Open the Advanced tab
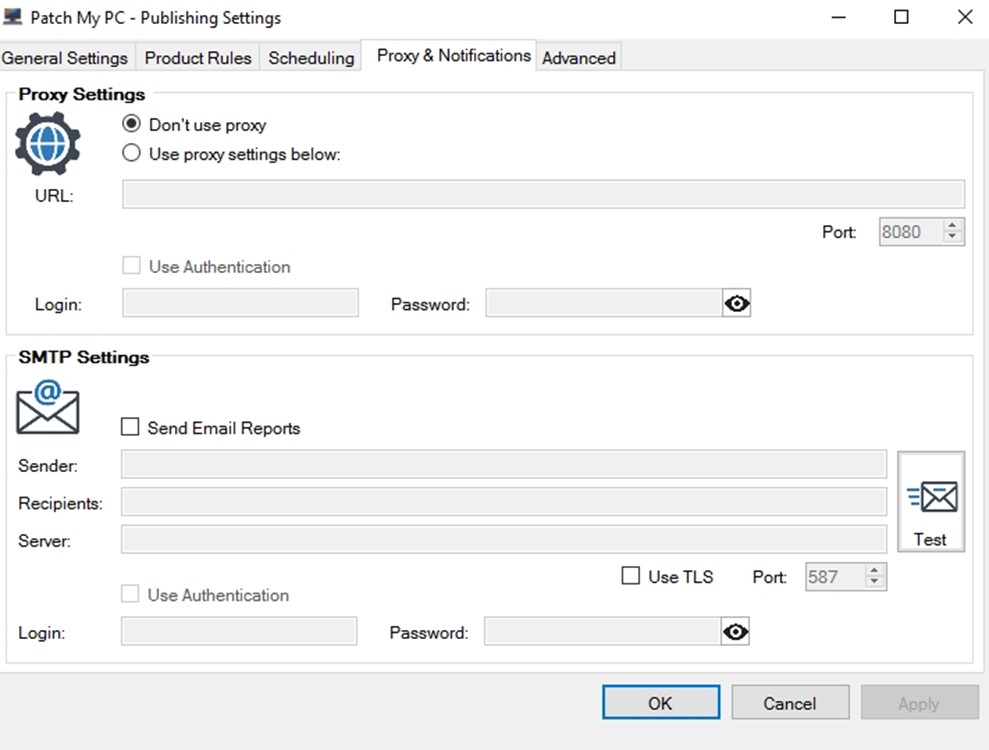This screenshot has width=989, height=750. 579,58
